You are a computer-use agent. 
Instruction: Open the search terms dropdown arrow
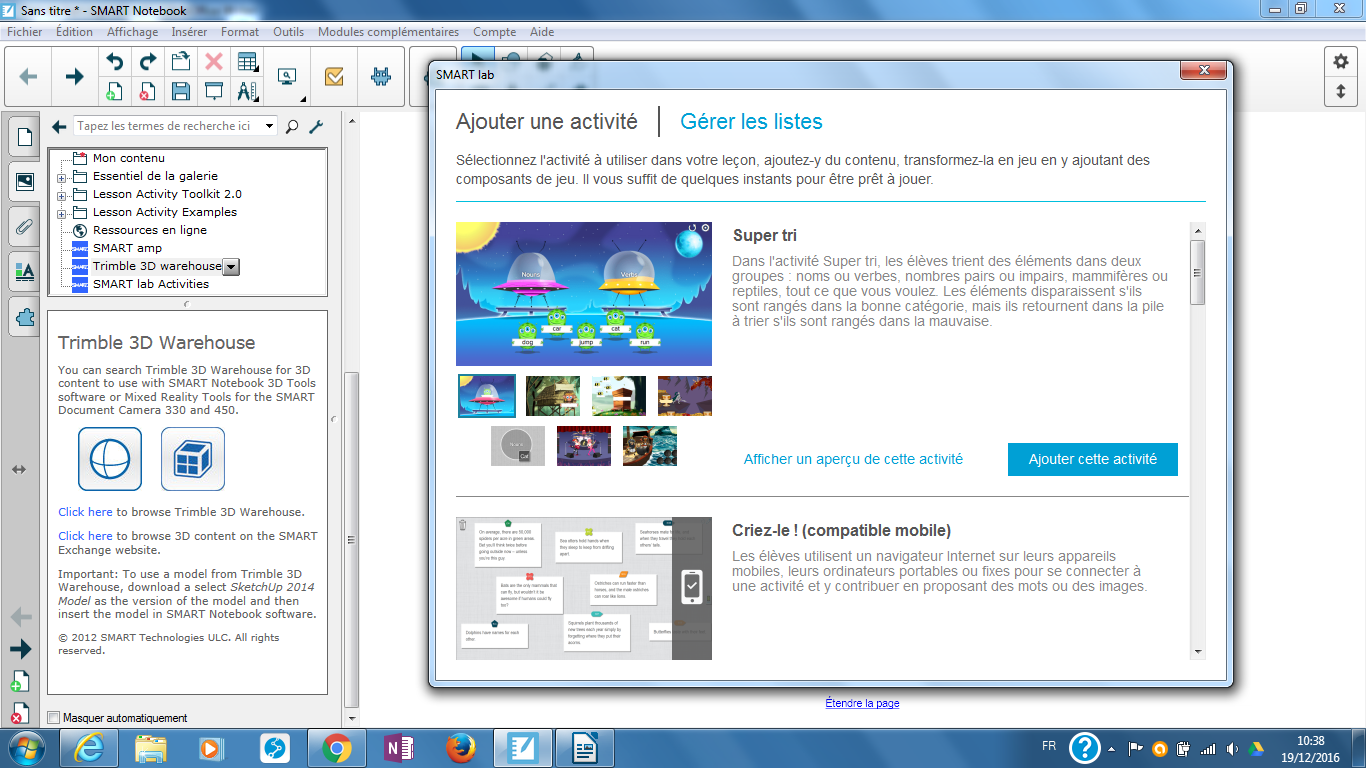pyautogui.click(x=270, y=127)
